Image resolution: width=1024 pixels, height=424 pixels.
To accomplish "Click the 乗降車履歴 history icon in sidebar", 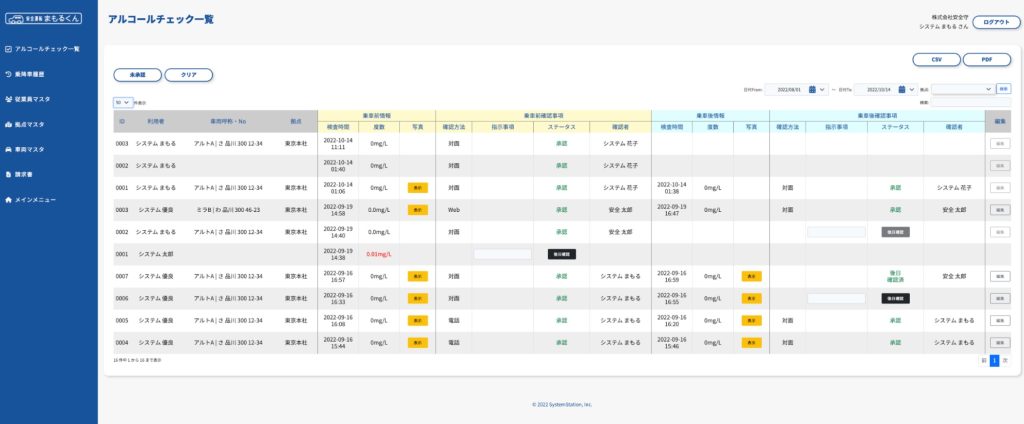I will 8,74.
